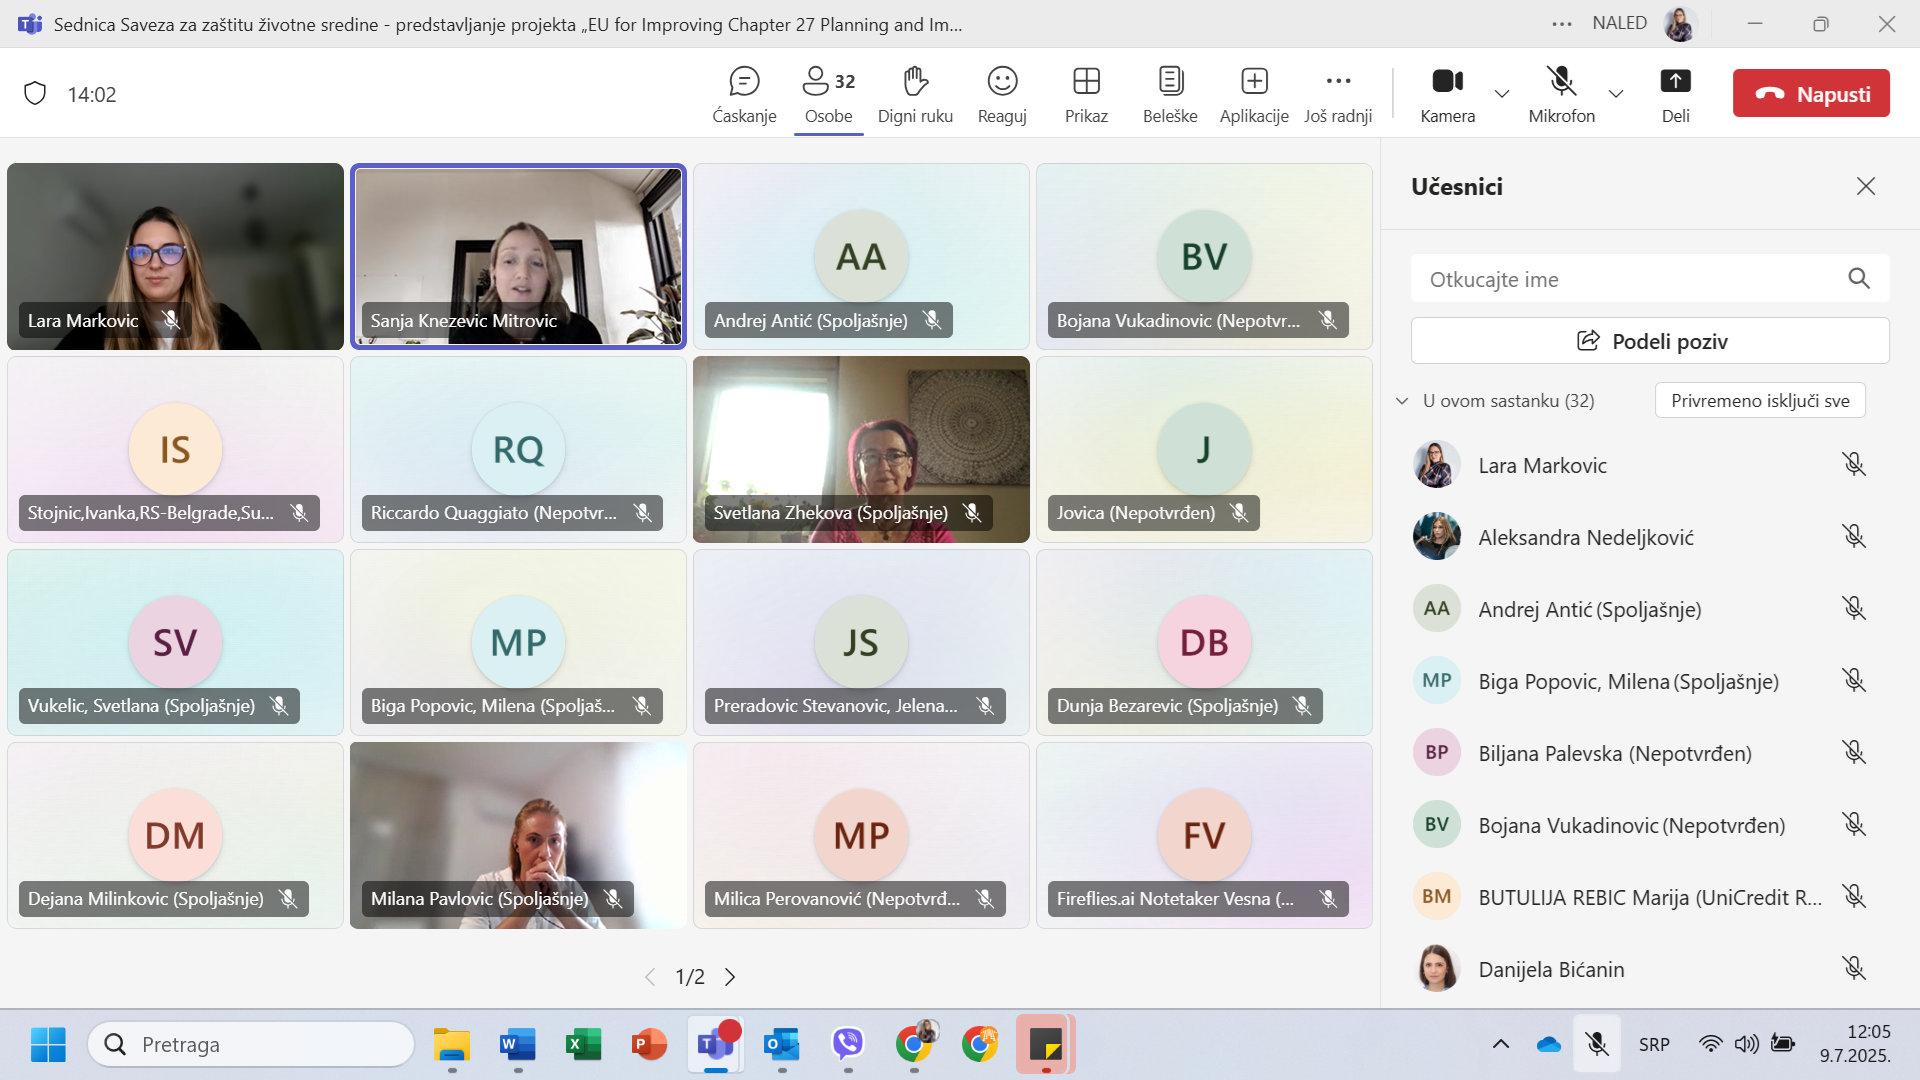The image size is (1920, 1080).
Task: Click the DM Dejana Milinkovic avatar
Action: [x=175, y=835]
